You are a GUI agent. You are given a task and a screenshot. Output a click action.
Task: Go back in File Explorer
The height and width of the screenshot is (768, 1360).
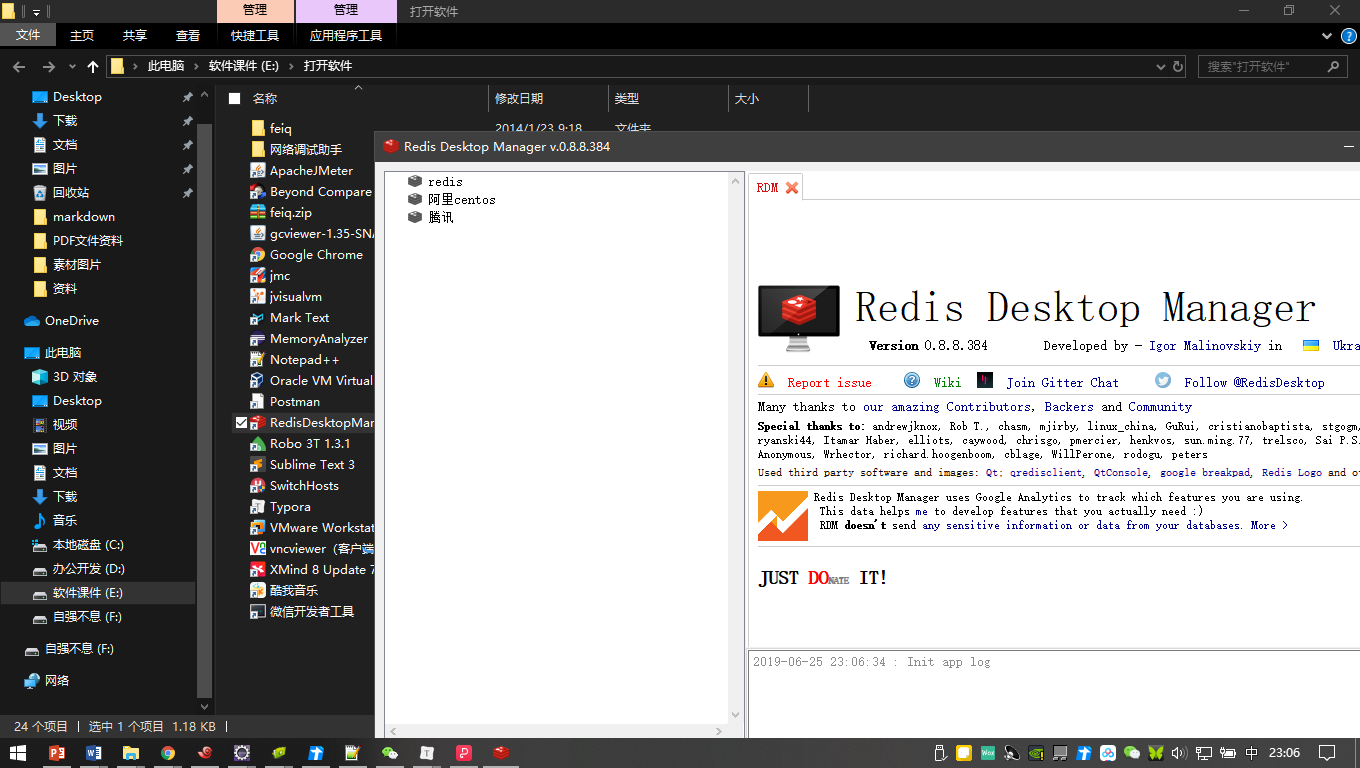coord(19,67)
